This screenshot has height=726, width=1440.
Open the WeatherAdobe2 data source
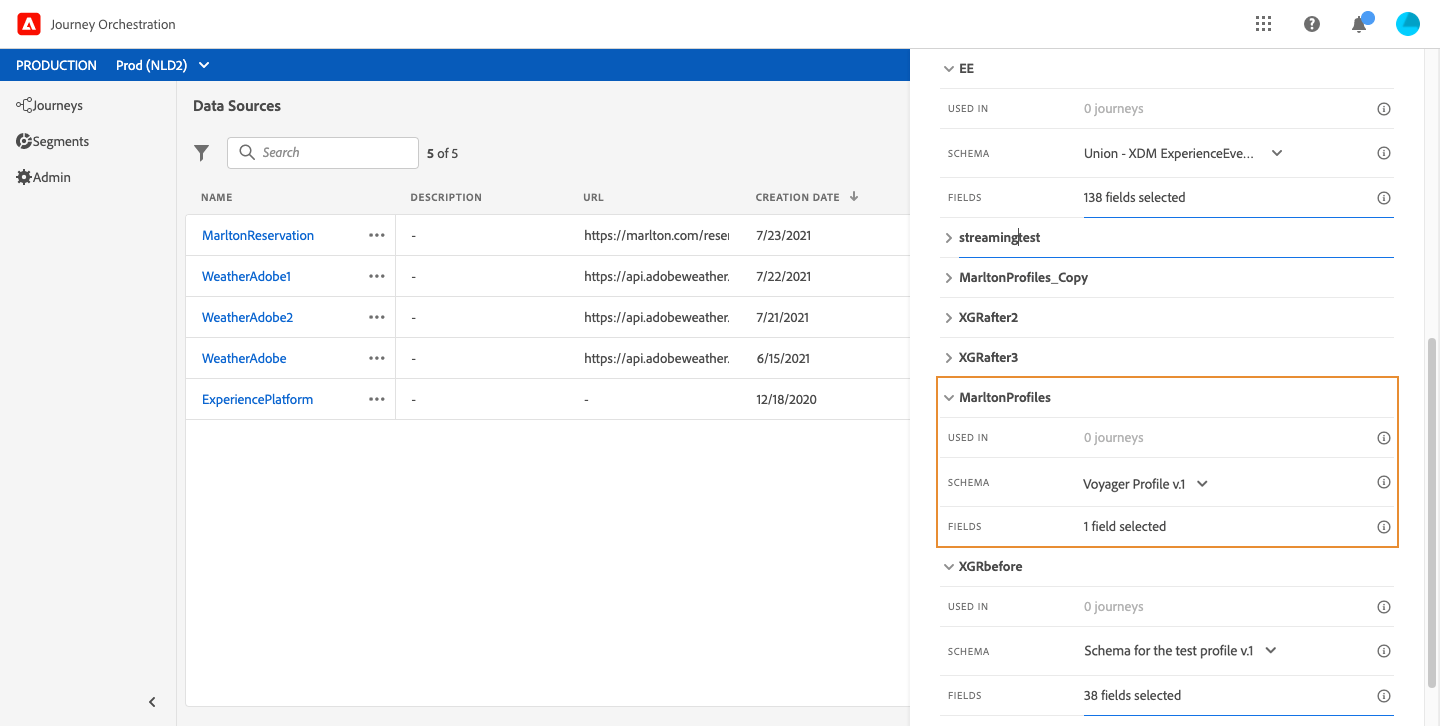point(247,317)
